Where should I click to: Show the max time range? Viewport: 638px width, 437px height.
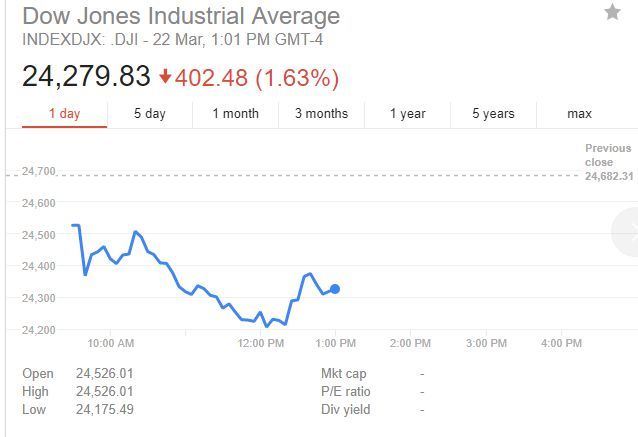(579, 114)
